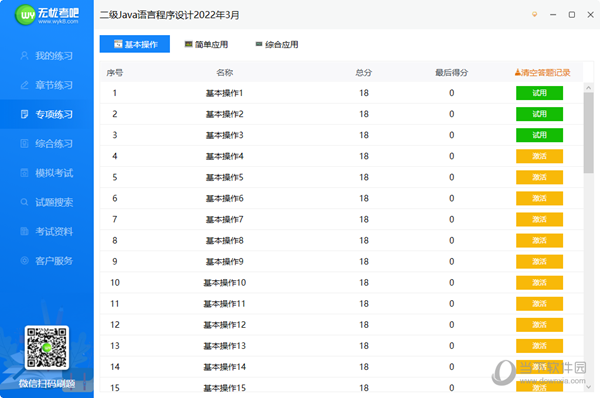600x398 pixels.
Task: Go to 综合练习
Action: click(x=47, y=144)
